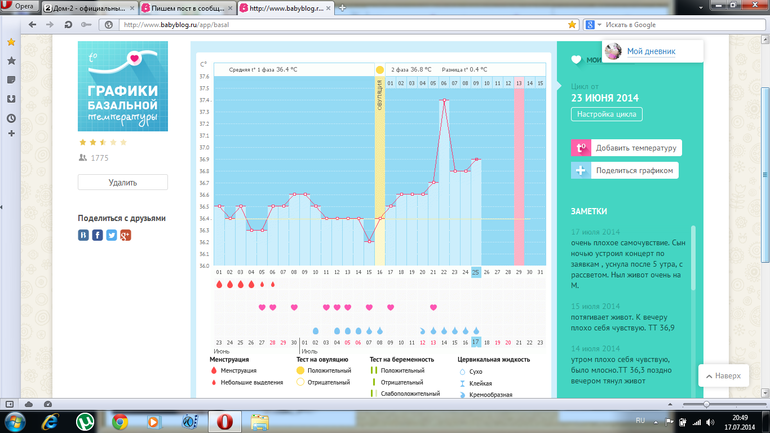The height and width of the screenshot is (433, 770).
Task: Share chart via Google Plus icon
Action: 126,235
